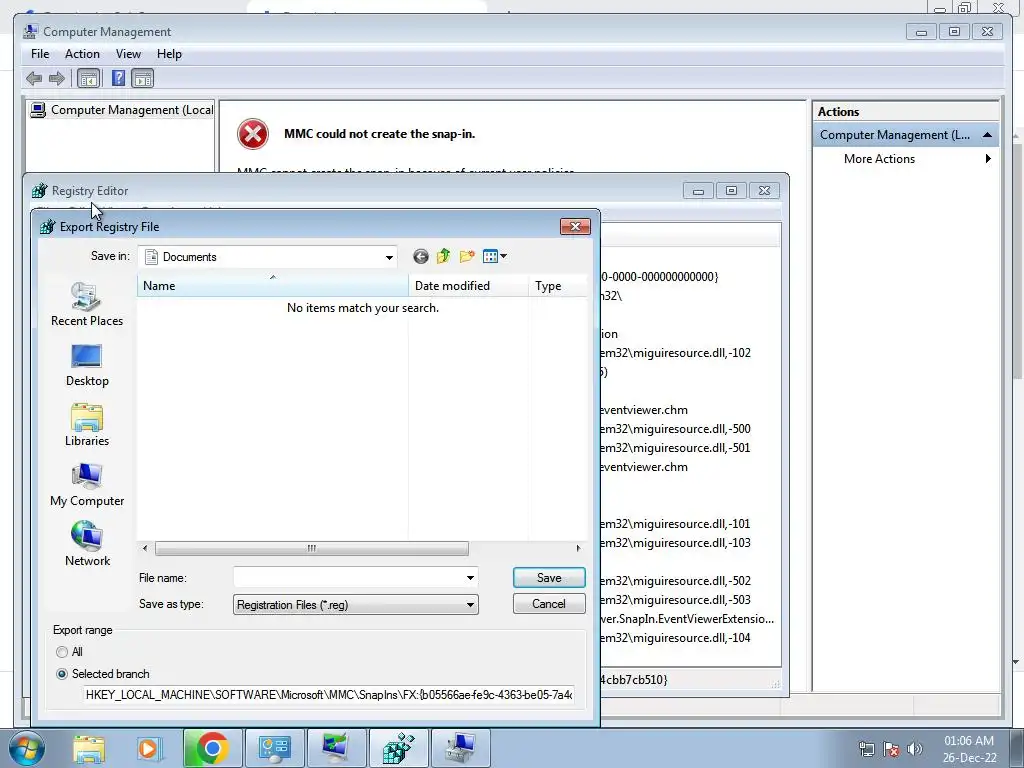This screenshot has height=768, width=1024.
Task: Click the Cancel button in Export dialog
Action: coord(549,604)
